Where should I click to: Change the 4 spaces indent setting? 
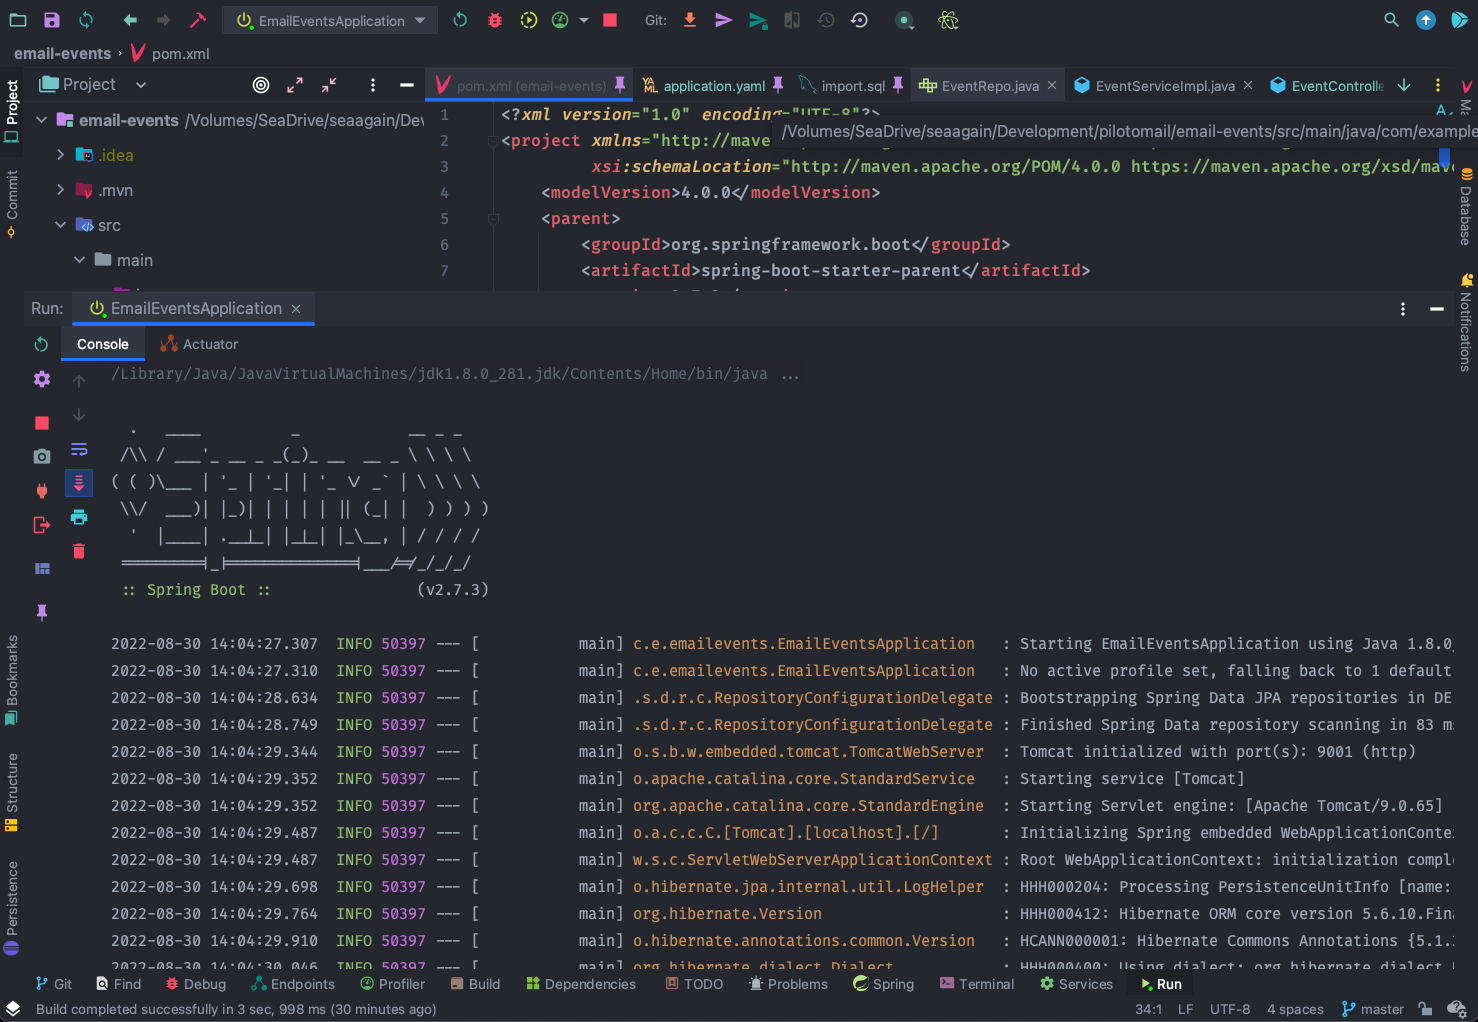pos(1295,1009)
